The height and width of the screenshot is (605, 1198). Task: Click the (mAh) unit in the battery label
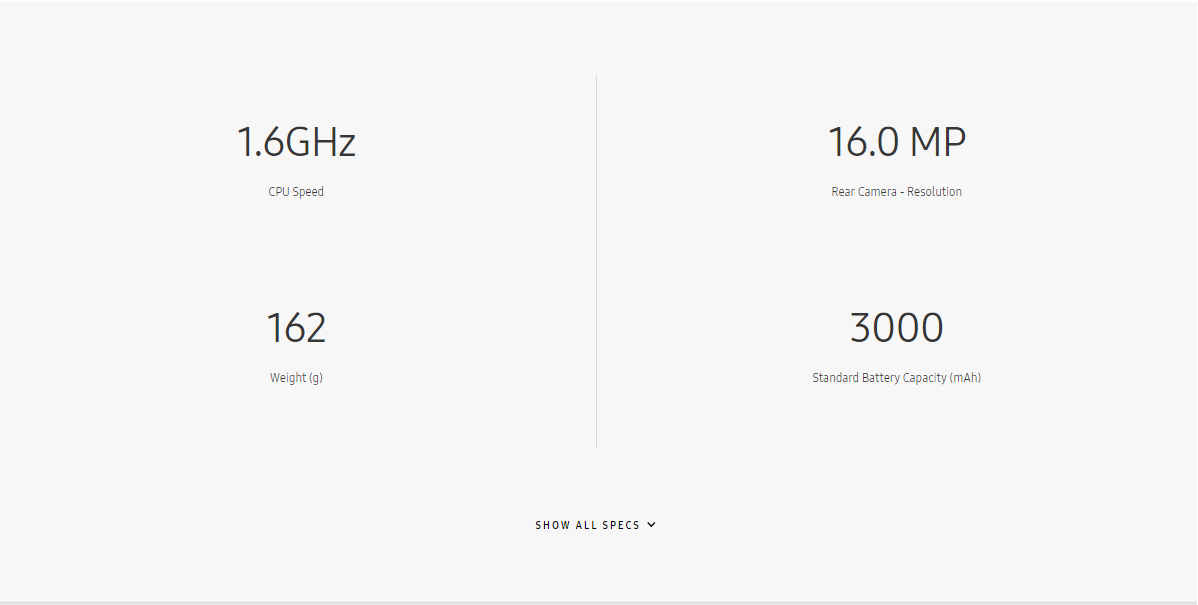click(965, 378)
